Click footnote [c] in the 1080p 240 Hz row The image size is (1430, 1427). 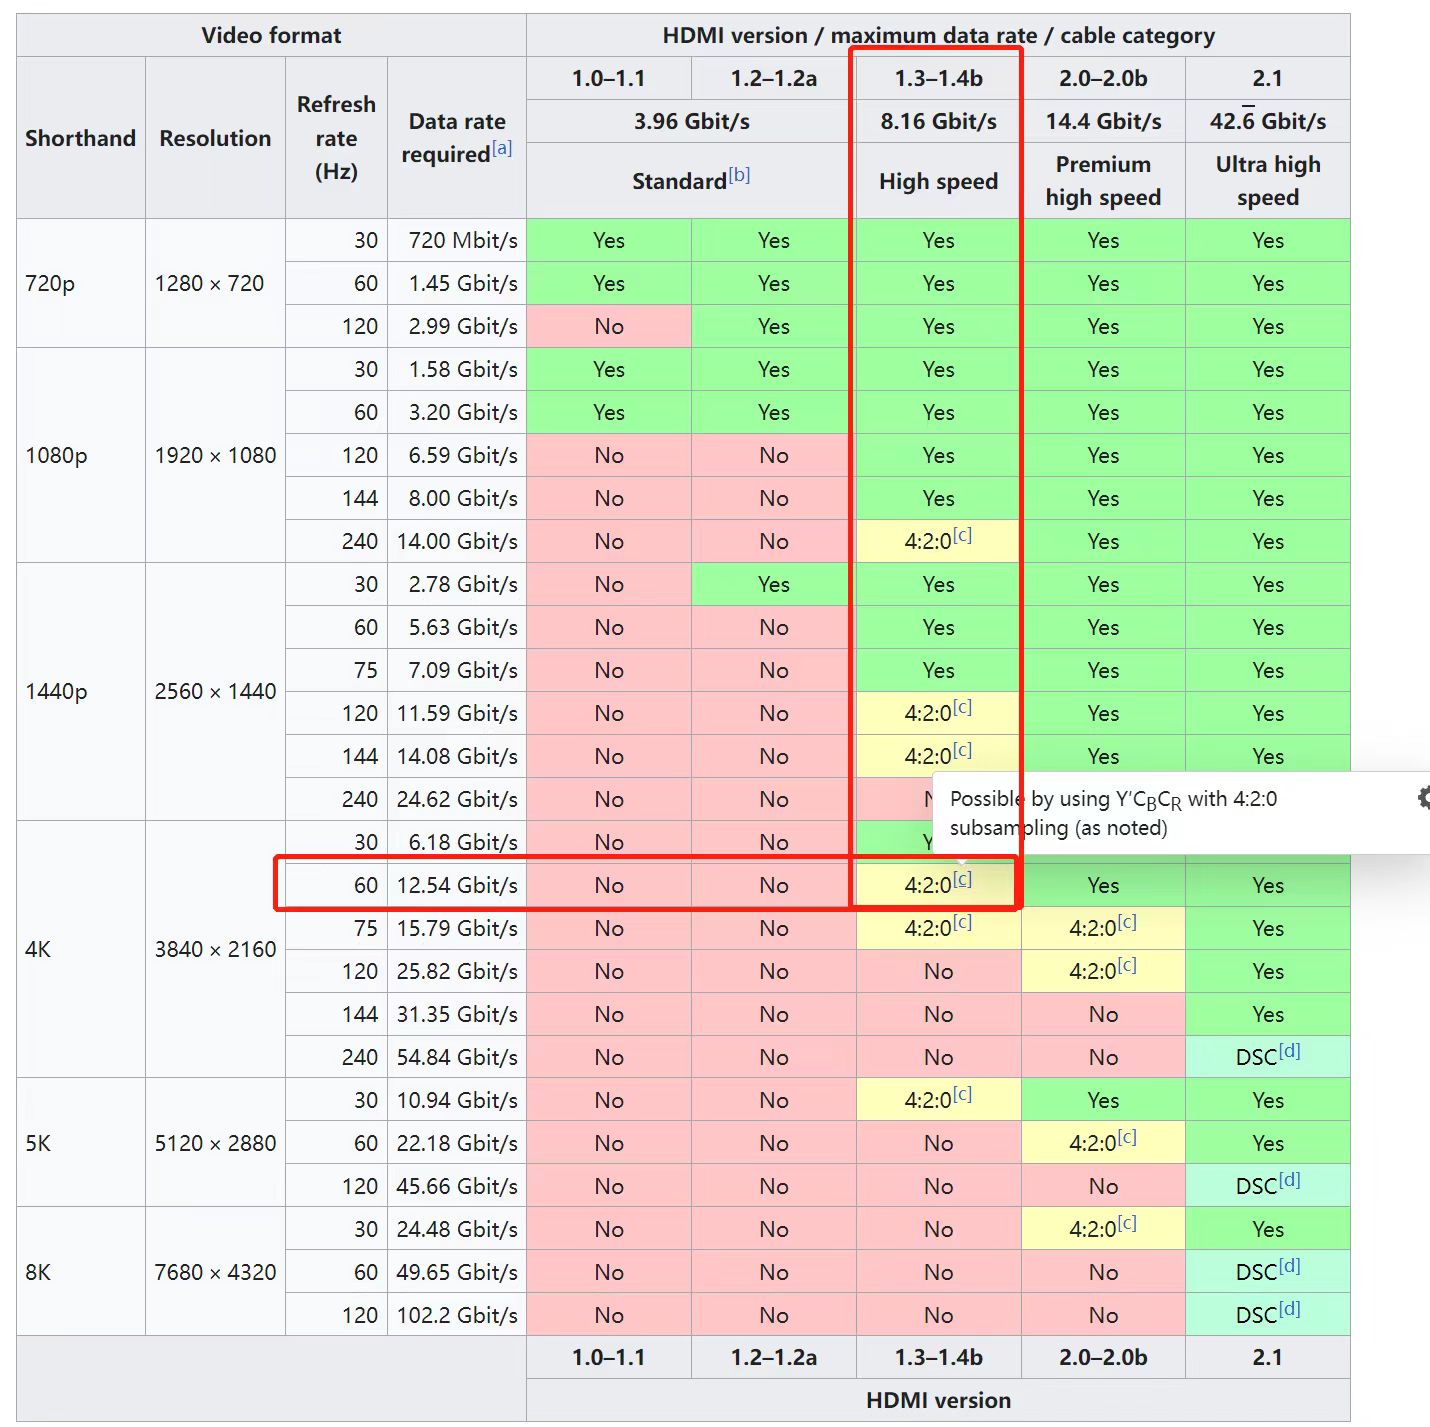tap(962, 535)
